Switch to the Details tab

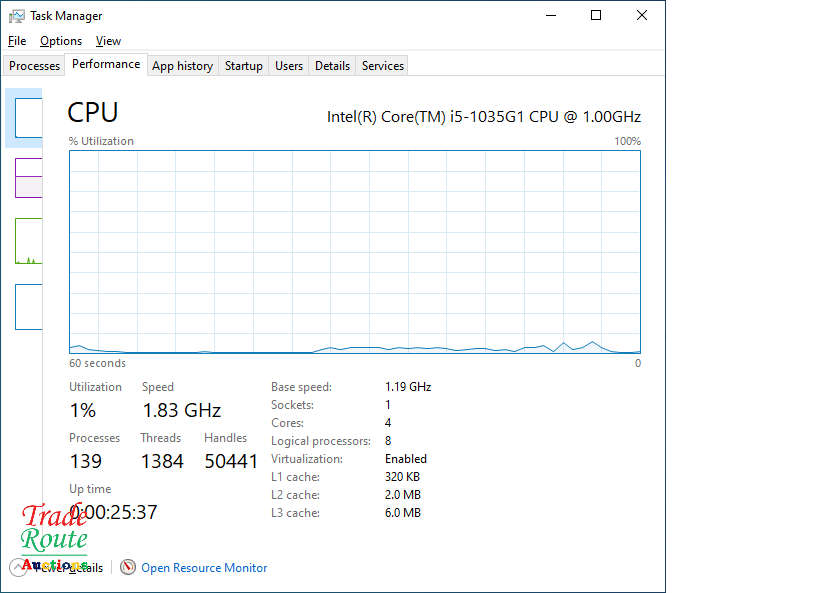[332, 66]
